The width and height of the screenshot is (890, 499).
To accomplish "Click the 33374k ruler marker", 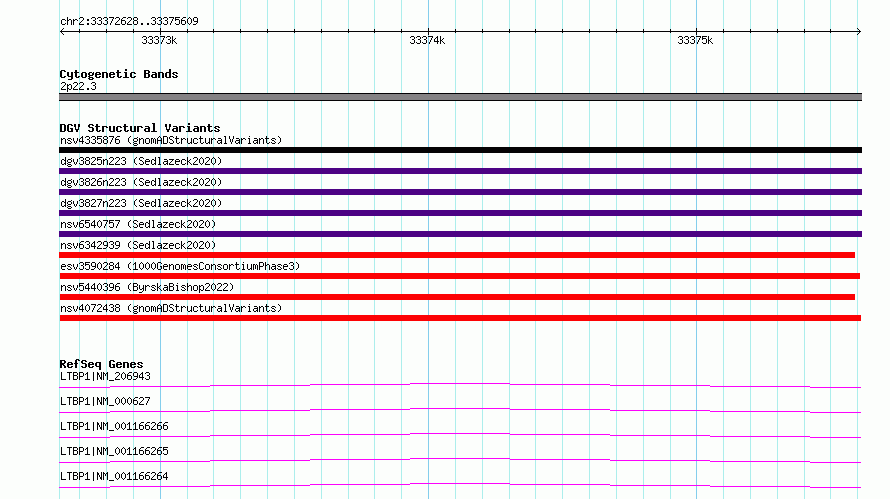I will click(427, 40).
